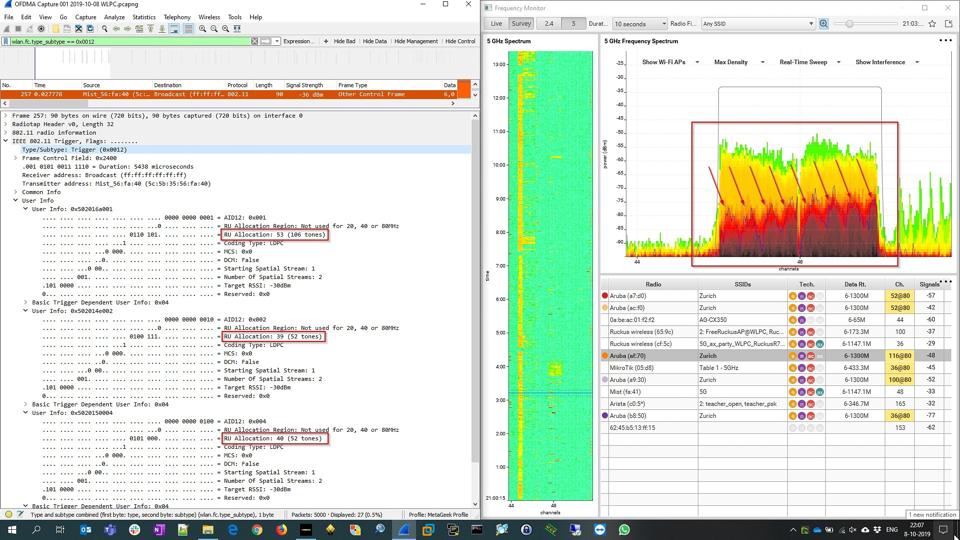Click the red color dot for Aruba (a7:d0)
The image size is (960, 540).
(x=605, y=296)
